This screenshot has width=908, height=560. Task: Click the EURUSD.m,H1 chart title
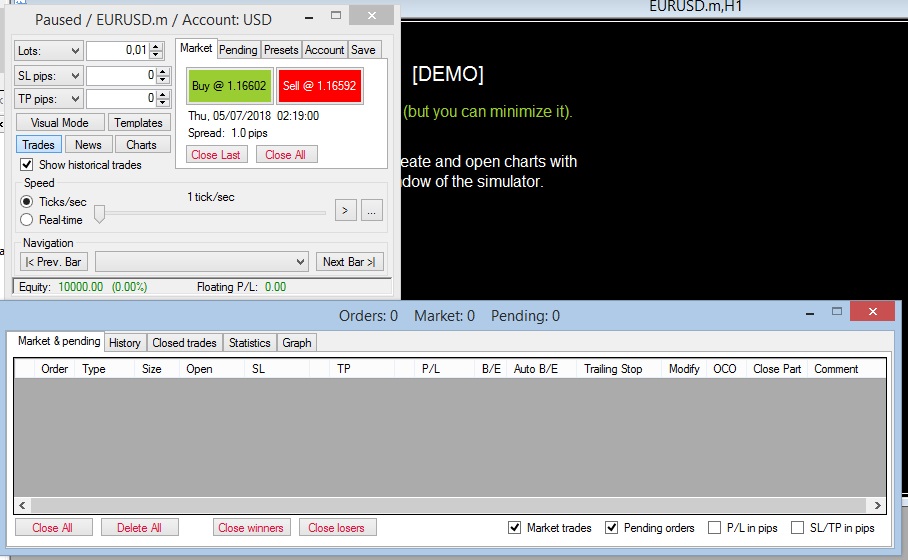tap(695, 7)
